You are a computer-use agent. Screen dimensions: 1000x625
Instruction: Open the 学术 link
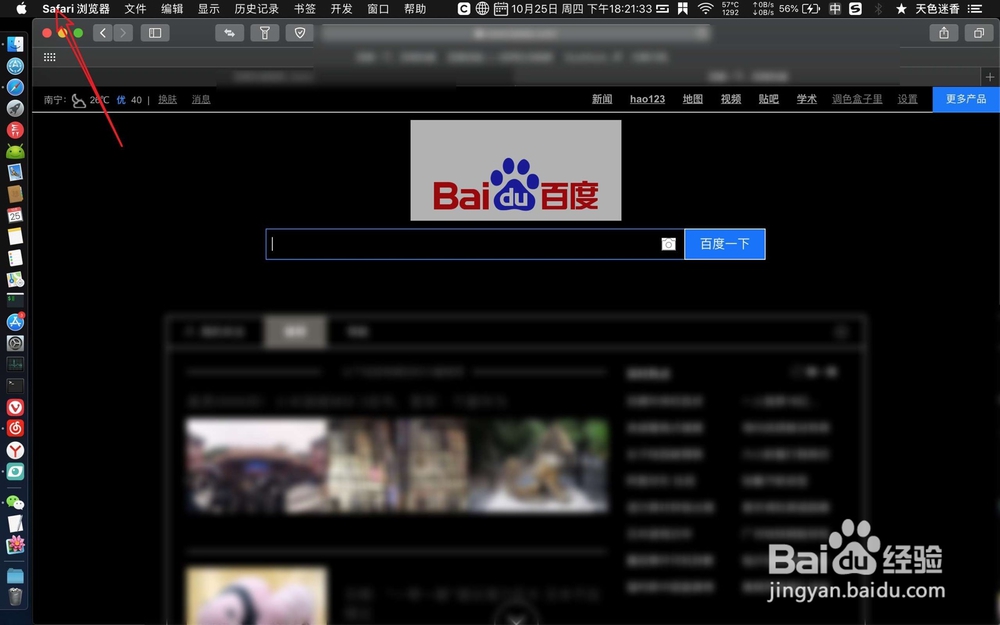(x=807, y=99)
